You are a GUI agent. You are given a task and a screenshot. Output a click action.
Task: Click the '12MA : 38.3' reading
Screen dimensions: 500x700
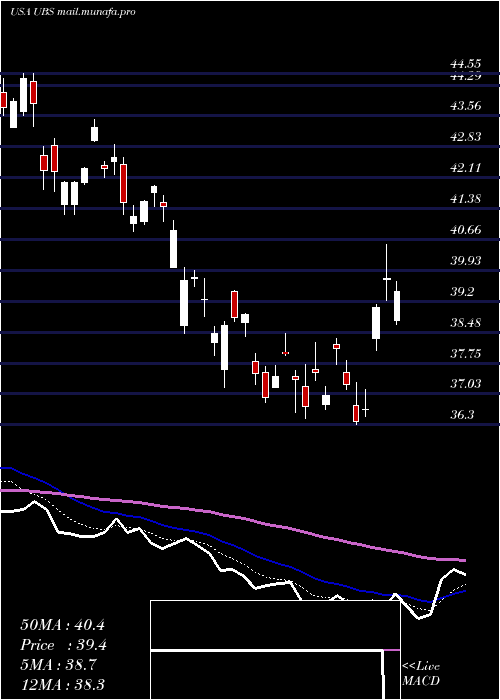coord(62,685)
